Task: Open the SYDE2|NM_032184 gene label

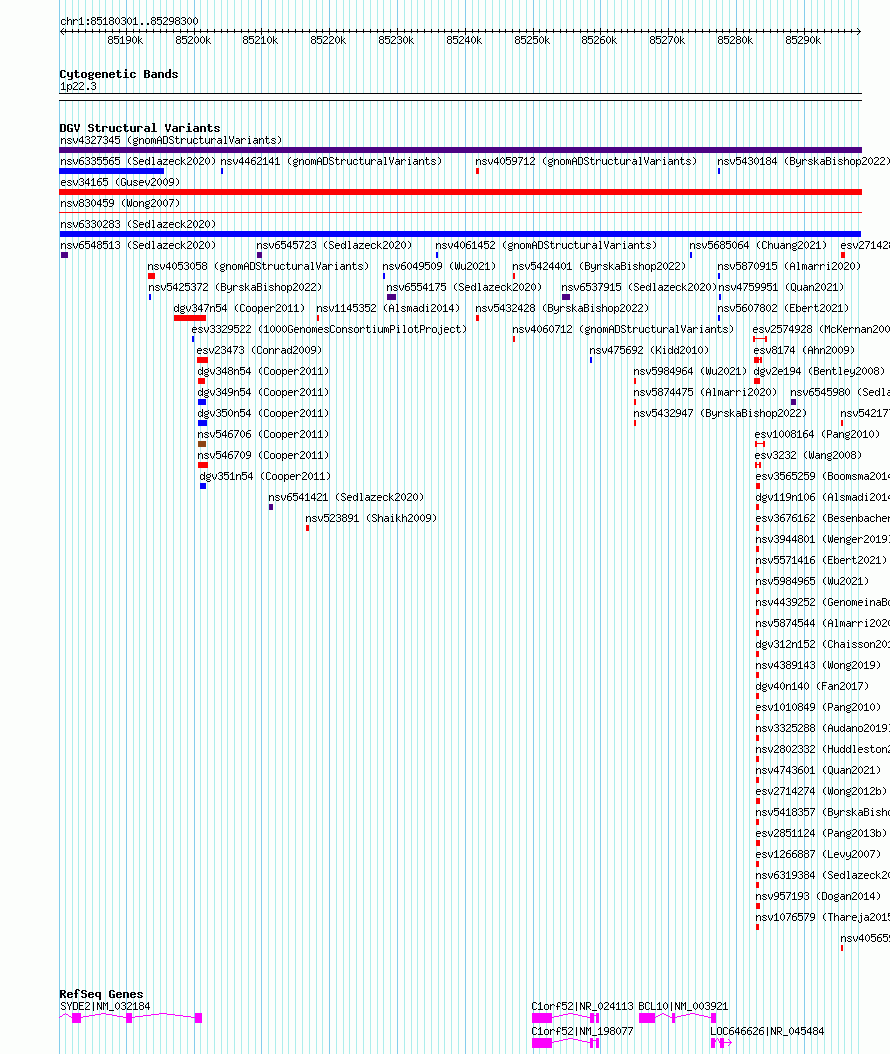Action: point(105,1006)
